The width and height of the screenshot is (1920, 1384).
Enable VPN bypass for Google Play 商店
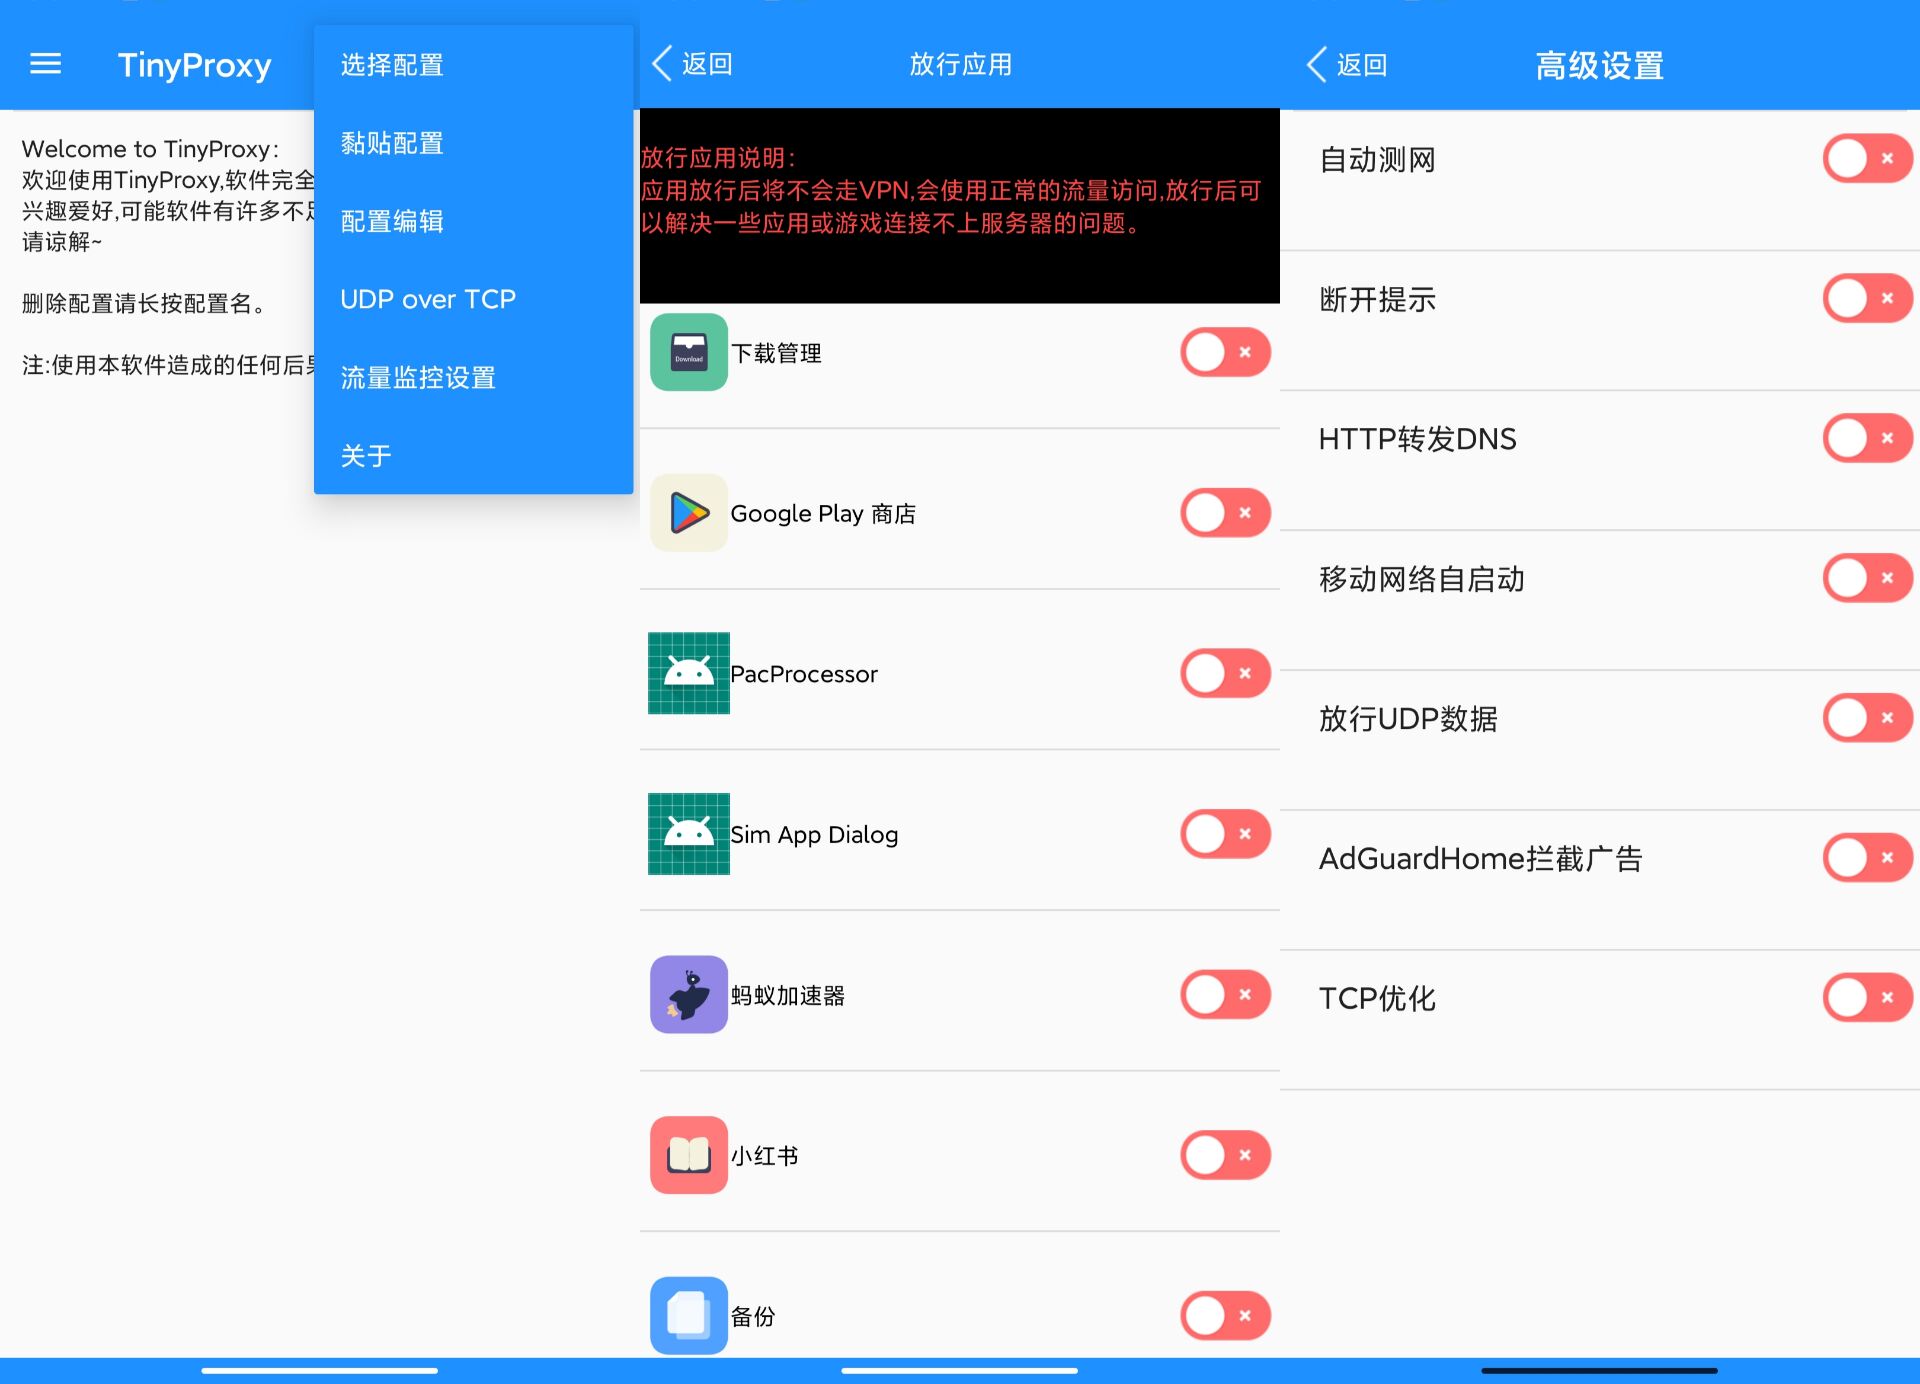click(x=1224, y=513)
